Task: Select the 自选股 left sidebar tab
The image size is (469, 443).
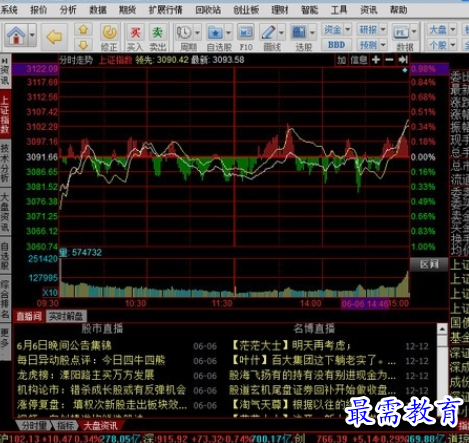Action: (x=5, y=256)
